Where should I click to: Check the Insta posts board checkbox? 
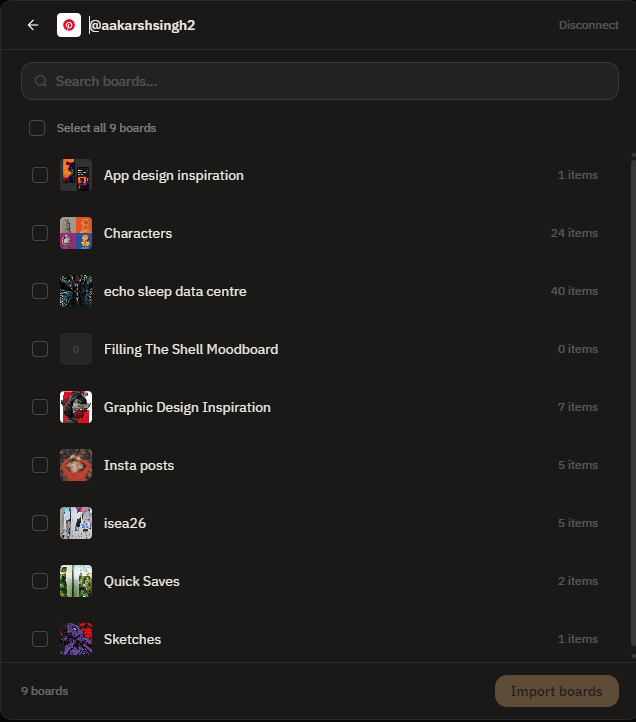click(x=40, y=465)
